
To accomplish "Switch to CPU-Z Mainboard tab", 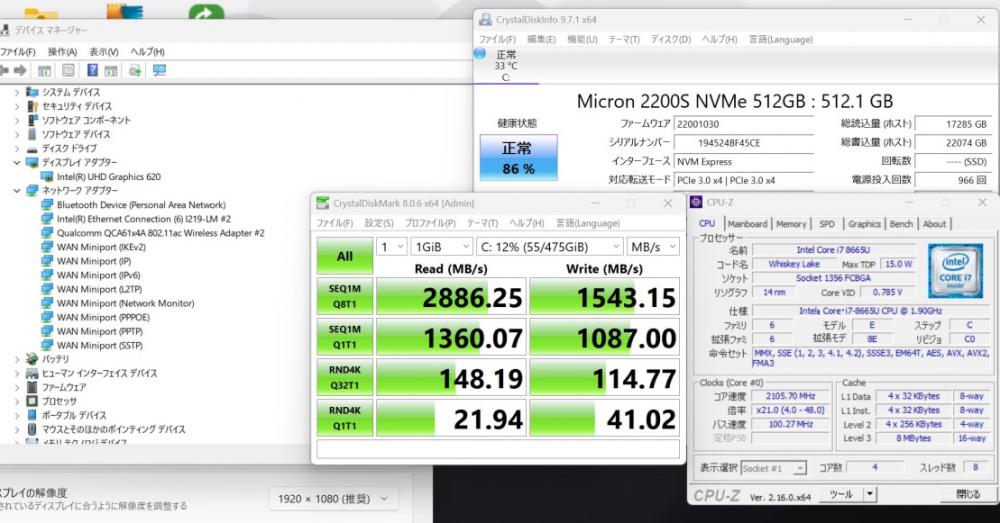I will (747, 224).
